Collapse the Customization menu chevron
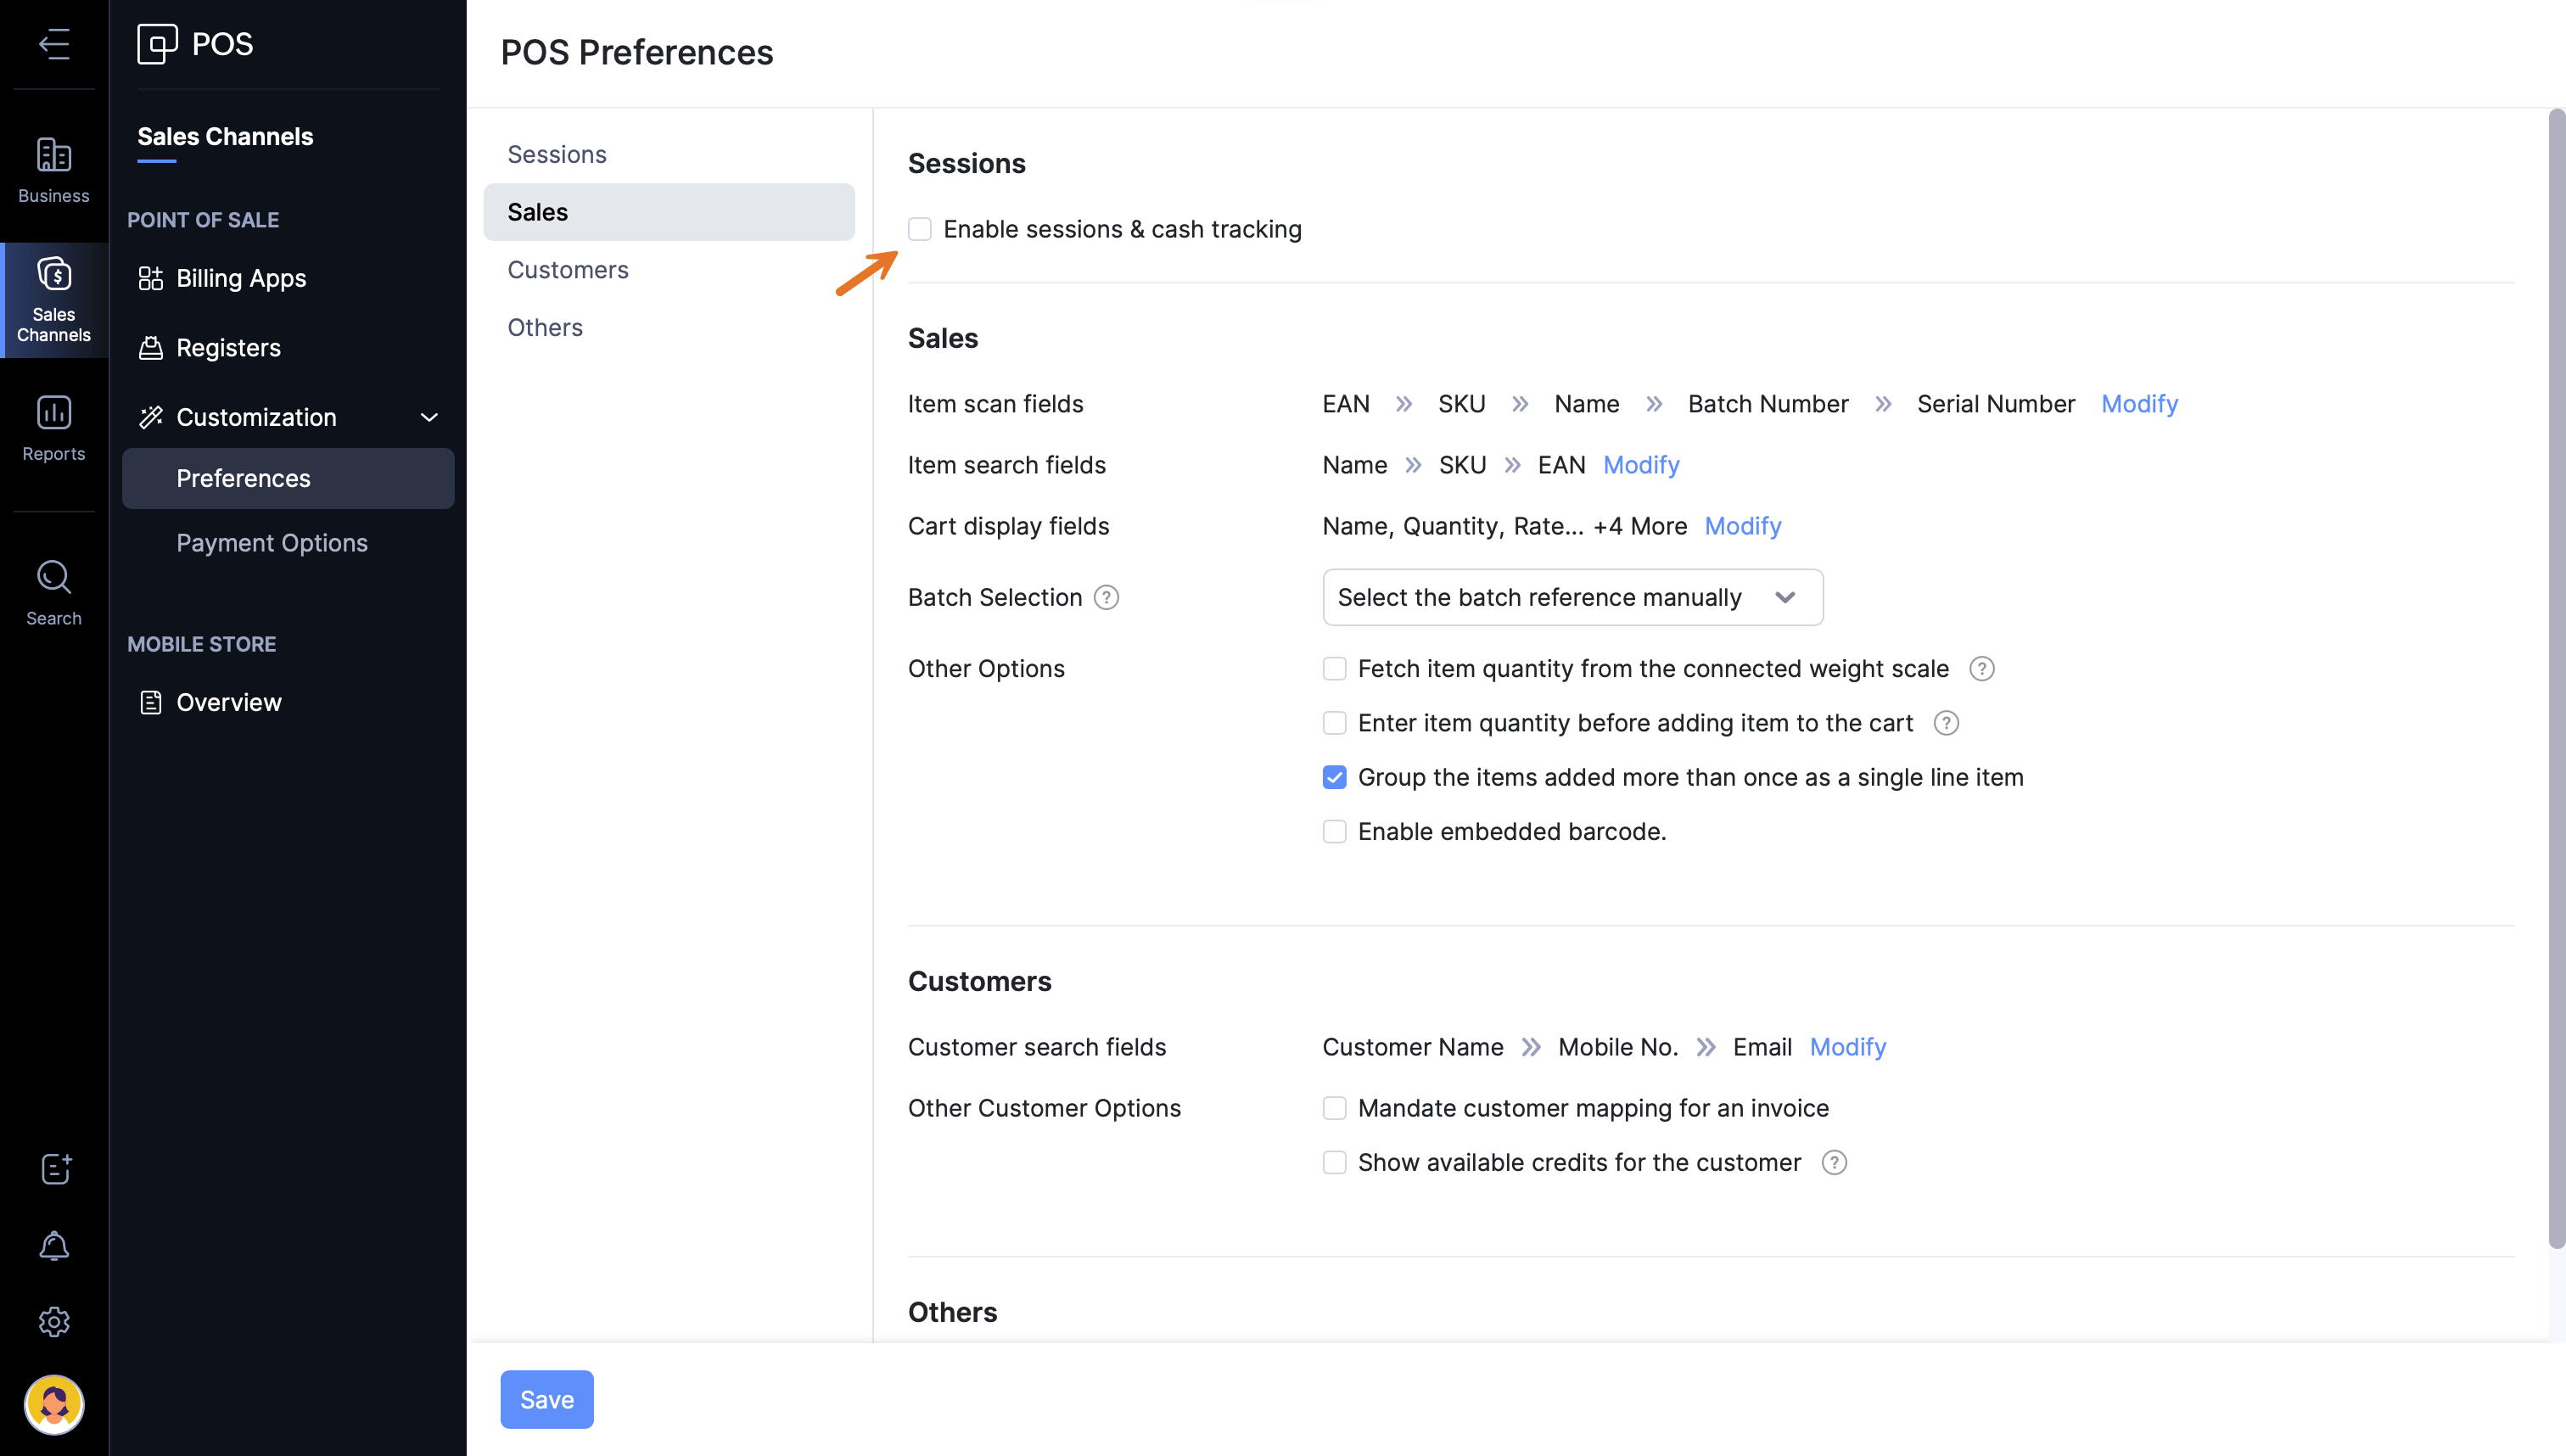The height and width of the screenshot is (1456, 2566). (429, 417)
